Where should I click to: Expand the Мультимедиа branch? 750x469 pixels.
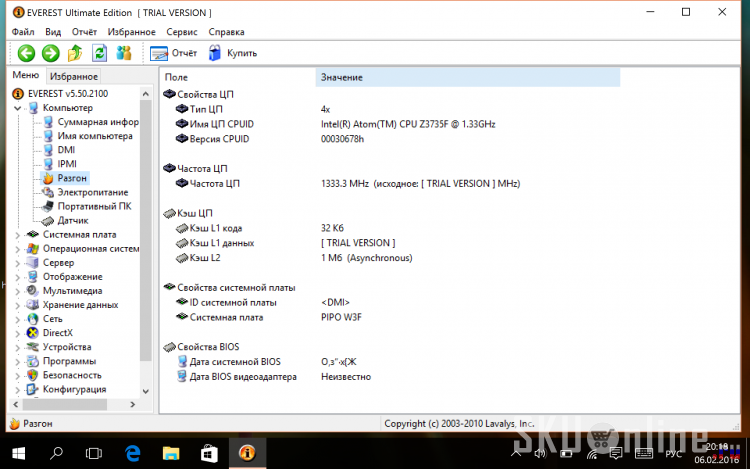[17, 291]
